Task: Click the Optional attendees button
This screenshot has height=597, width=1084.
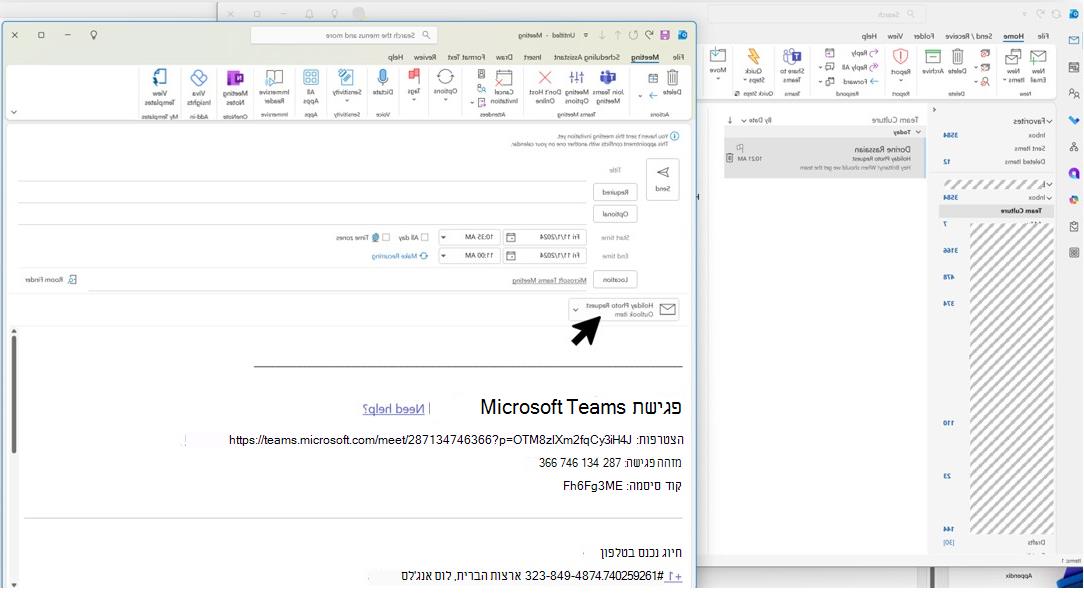Action: click(x=615, y=214)
